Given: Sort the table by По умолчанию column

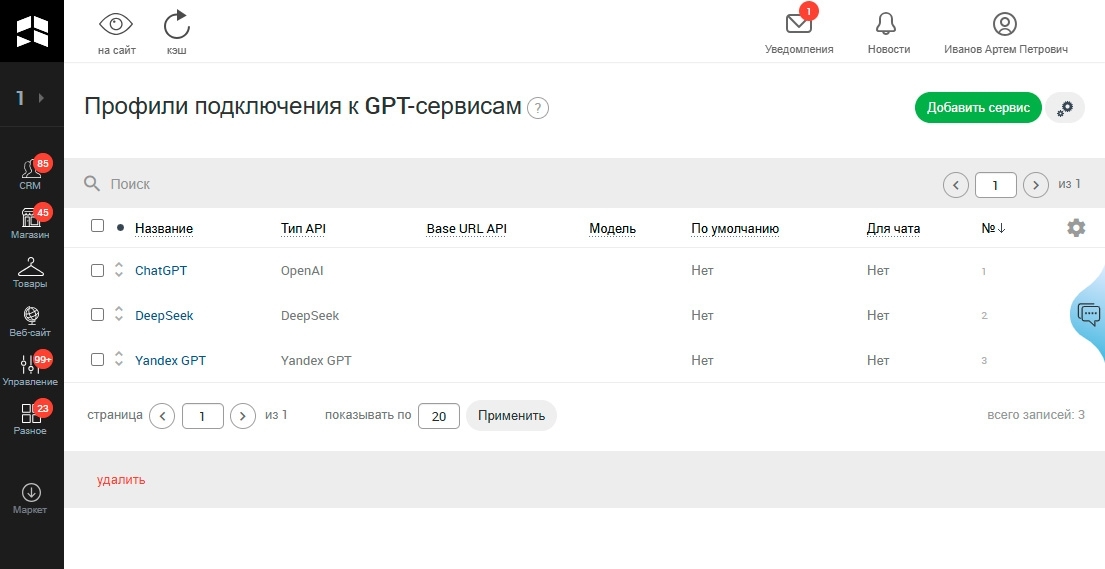Looking at the screenshot, I should point(735,228).
